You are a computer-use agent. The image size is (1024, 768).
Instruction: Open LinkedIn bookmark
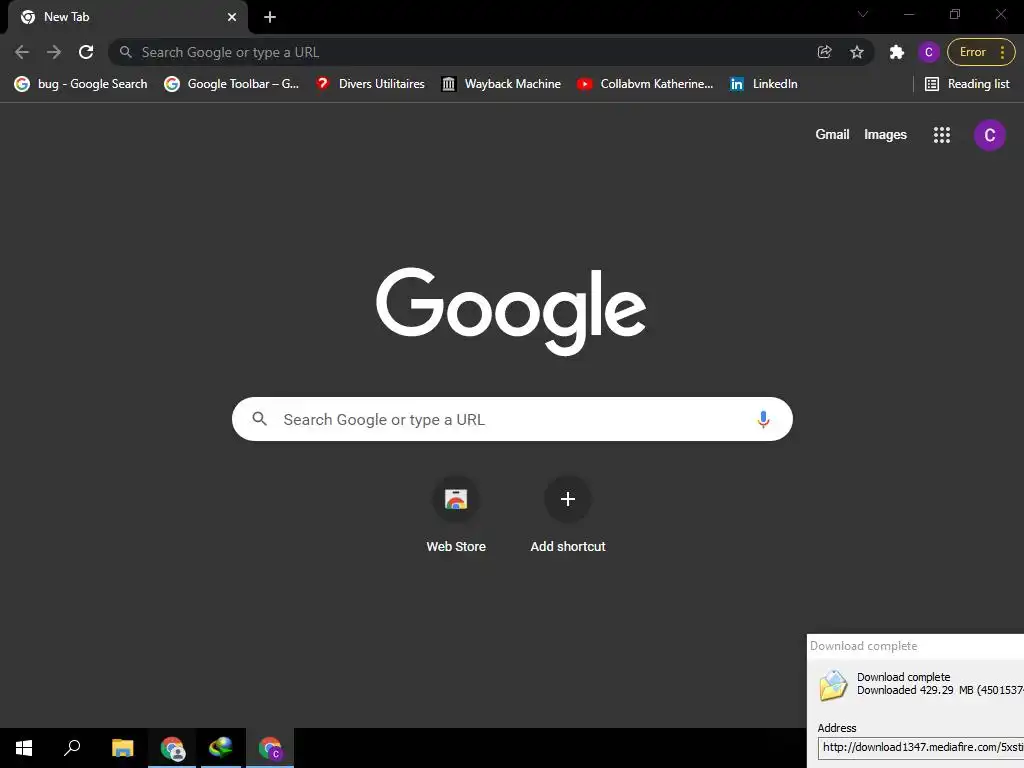point(763,84)
